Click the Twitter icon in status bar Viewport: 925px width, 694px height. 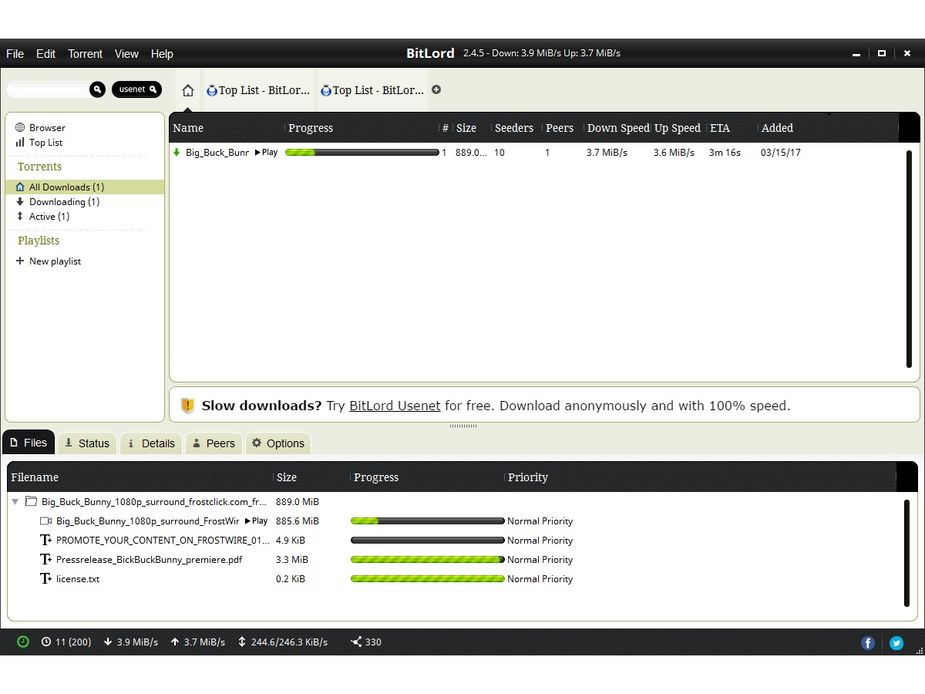pyautogui.click(x=896, y=643)
